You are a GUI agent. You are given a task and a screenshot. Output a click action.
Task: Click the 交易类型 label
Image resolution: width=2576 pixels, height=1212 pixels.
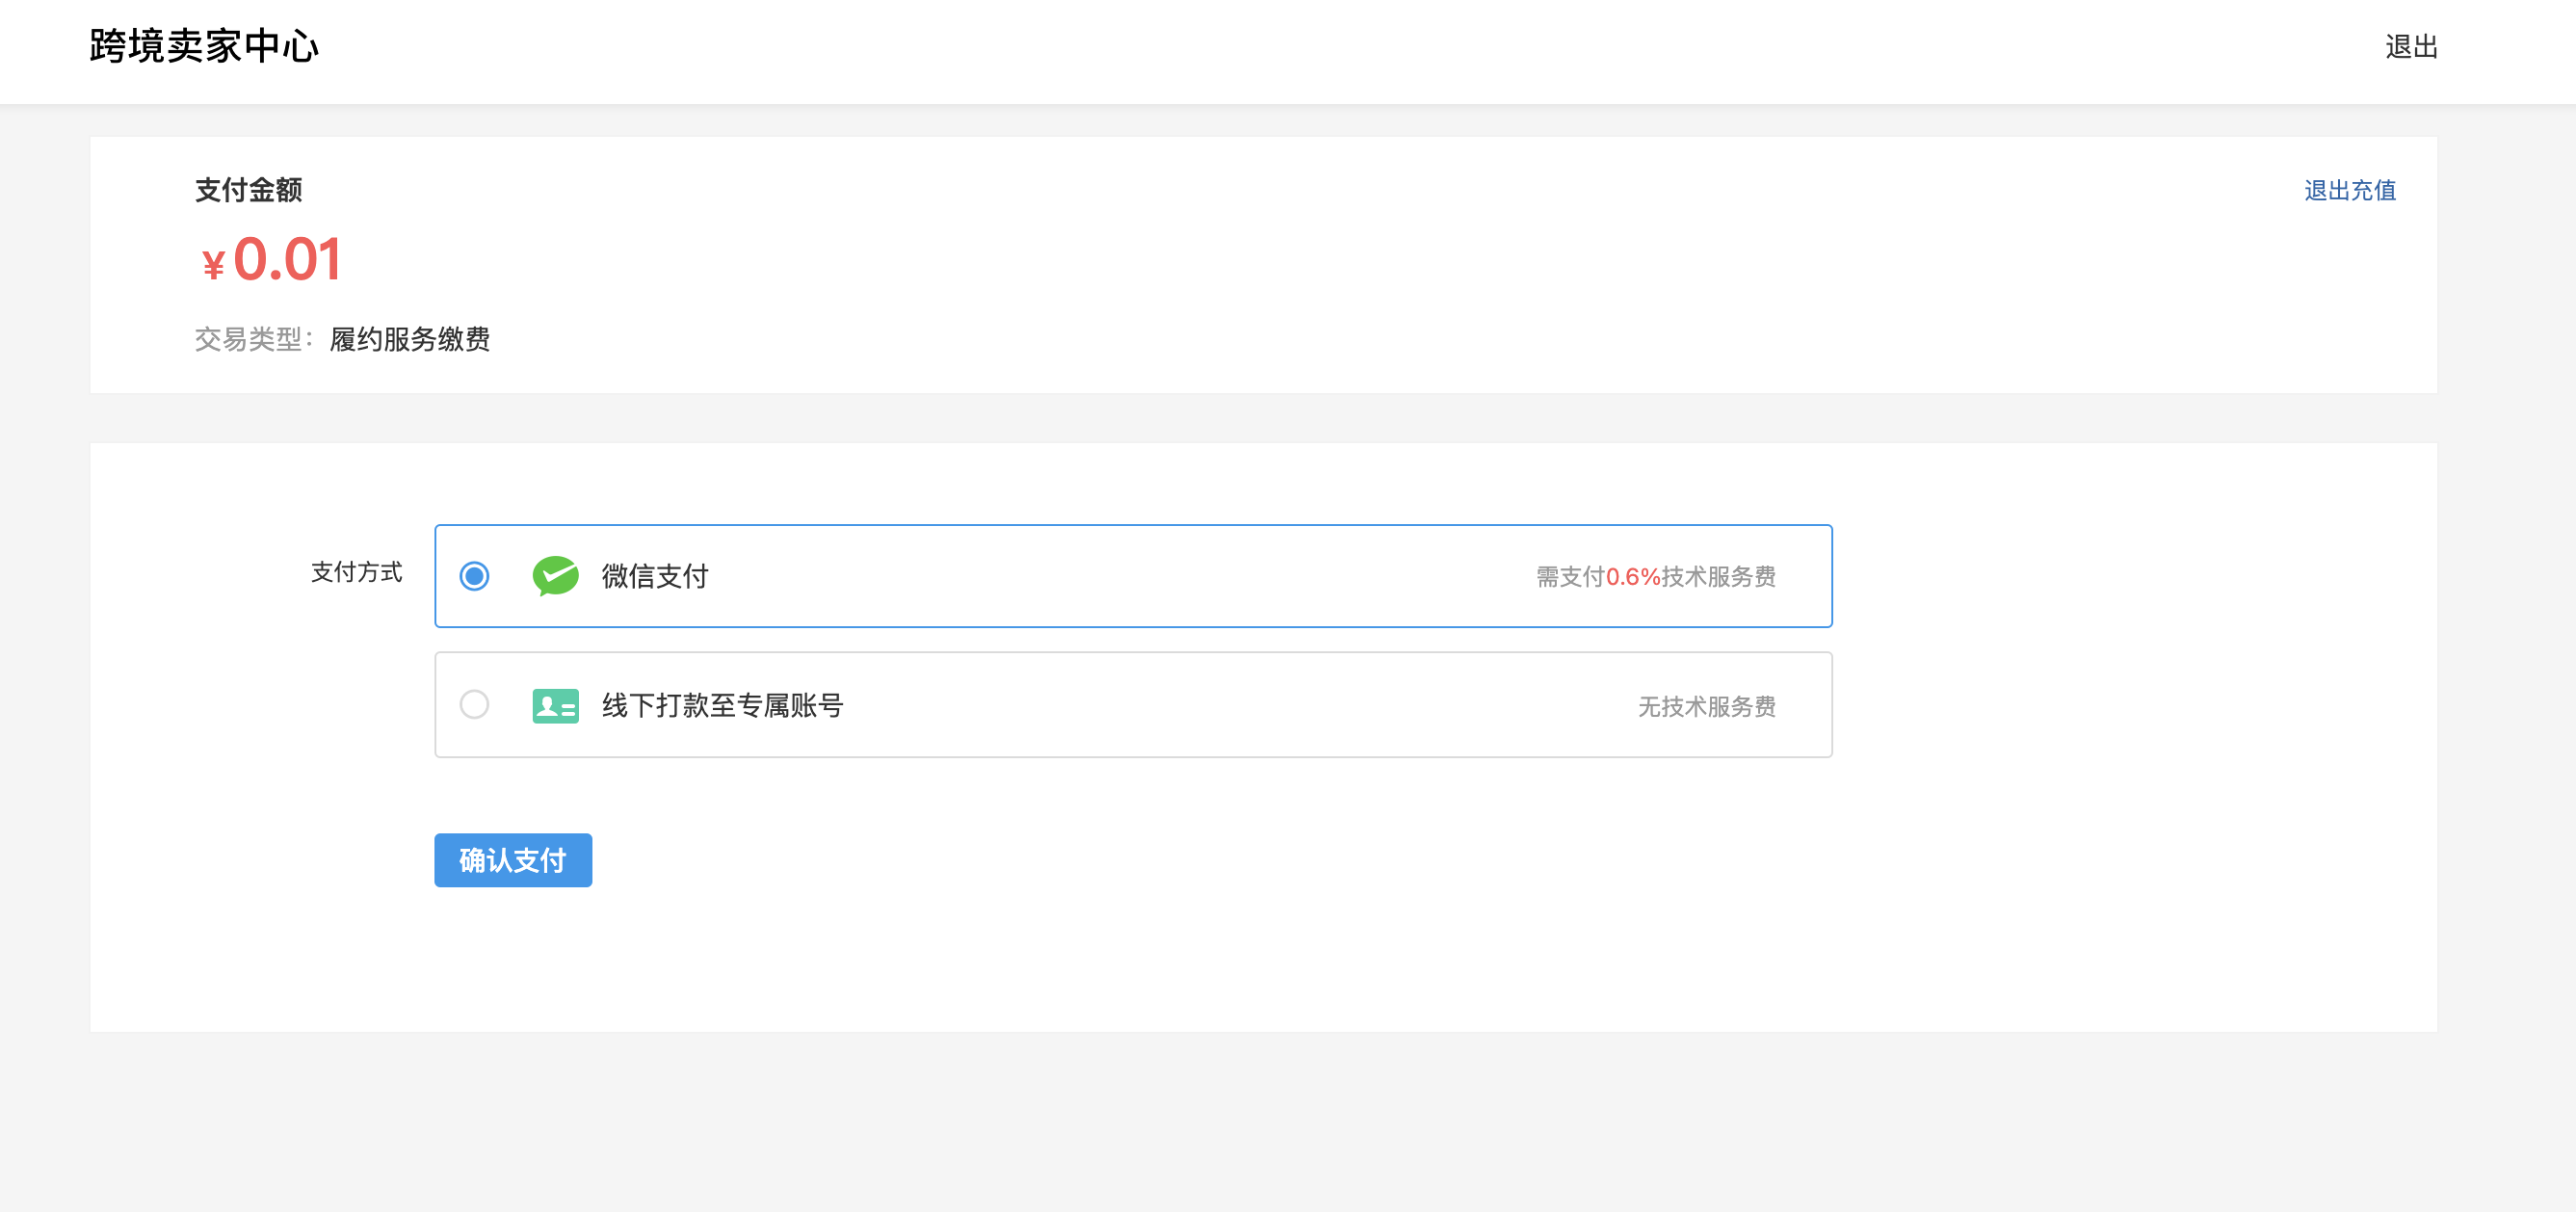coord(250,340)
